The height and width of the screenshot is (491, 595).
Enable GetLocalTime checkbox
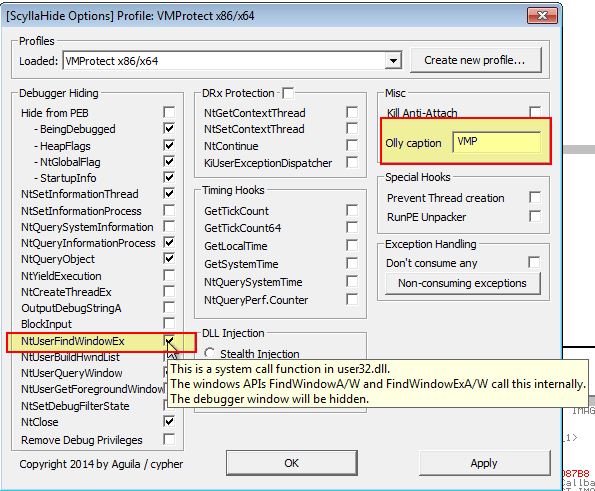(x=352, y=246)
